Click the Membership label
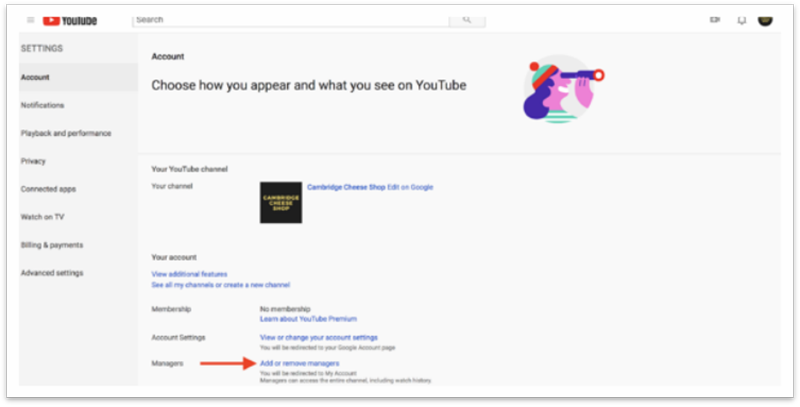 click(x=171, y=310)
